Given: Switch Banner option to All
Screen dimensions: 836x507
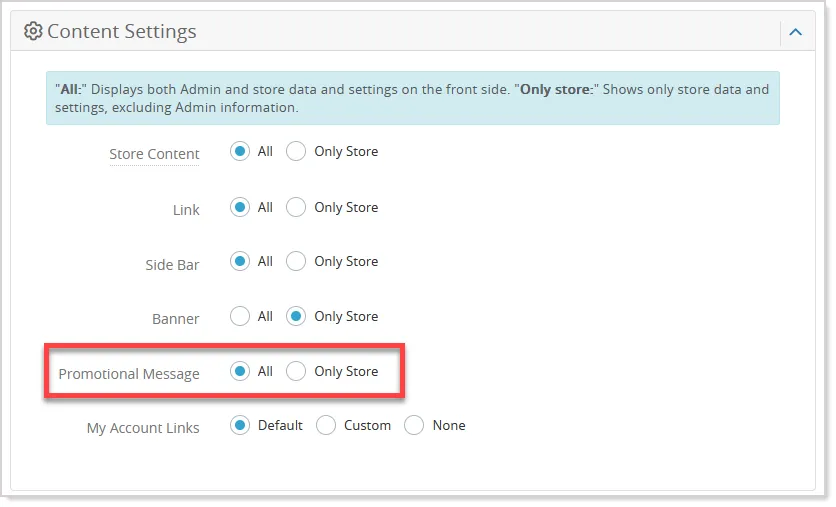Looking at the screenshot, I should 240,316.
